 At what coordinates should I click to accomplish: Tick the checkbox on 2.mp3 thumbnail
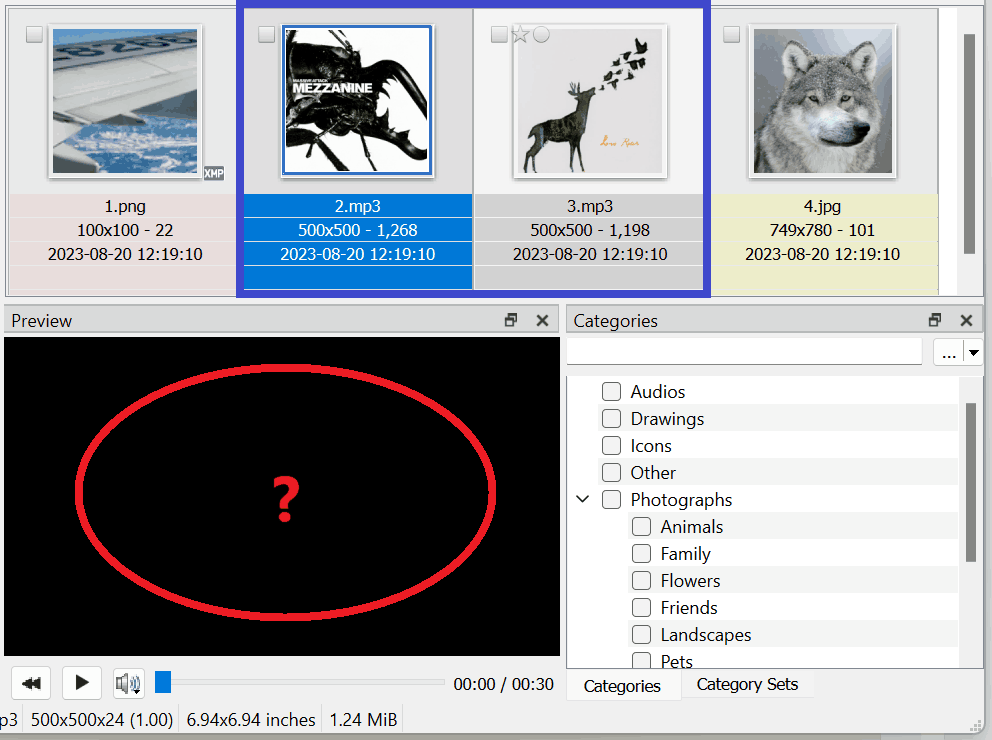[266, 34]
